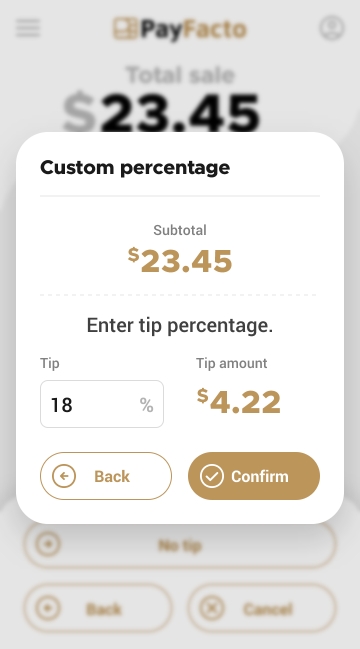Focus the Tip percentage input field
The width and height of the screenshot is (360, 649).
tap(102, 404)
